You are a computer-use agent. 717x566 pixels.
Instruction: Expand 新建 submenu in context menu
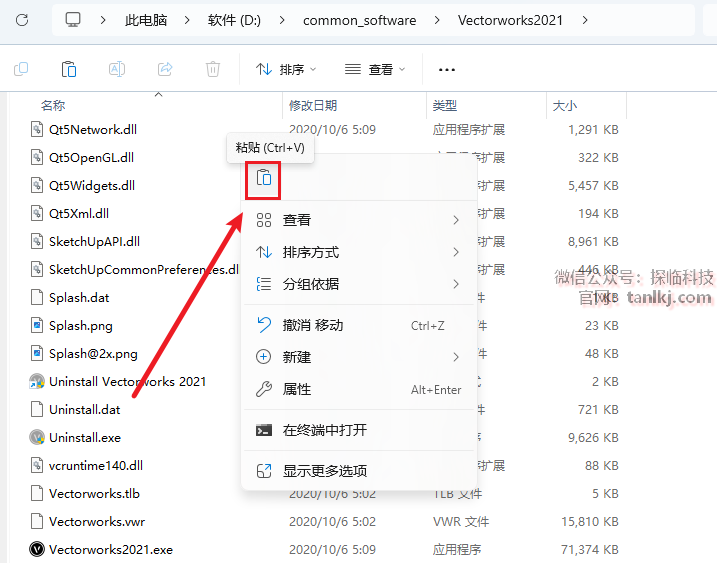[x=358, y=357]
